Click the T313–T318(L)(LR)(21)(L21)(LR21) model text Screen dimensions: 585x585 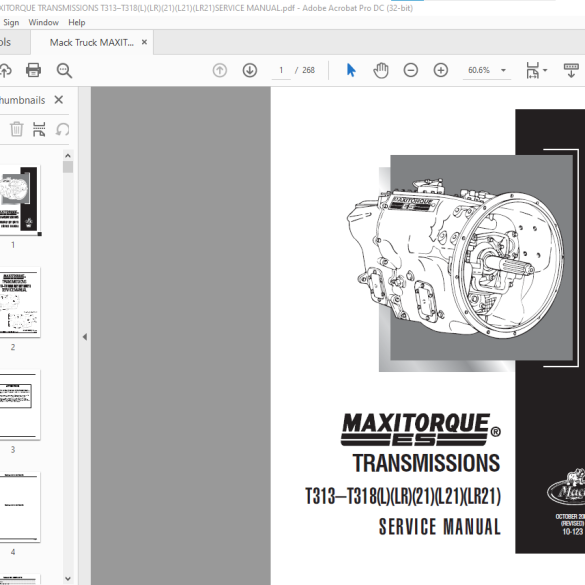(x=403, y=496)
